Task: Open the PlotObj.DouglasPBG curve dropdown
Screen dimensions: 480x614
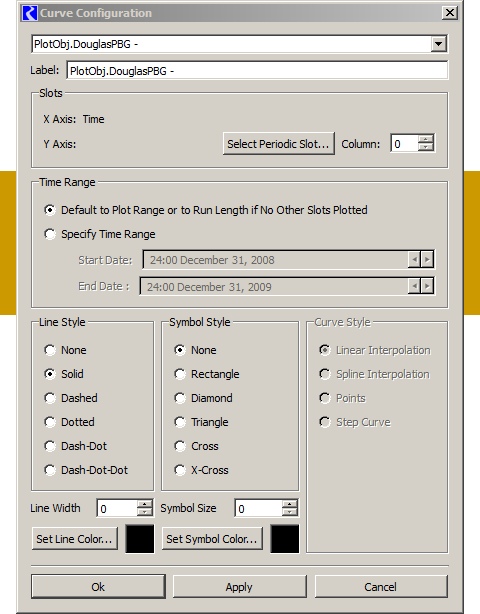Action: click(x=438, y=44)
